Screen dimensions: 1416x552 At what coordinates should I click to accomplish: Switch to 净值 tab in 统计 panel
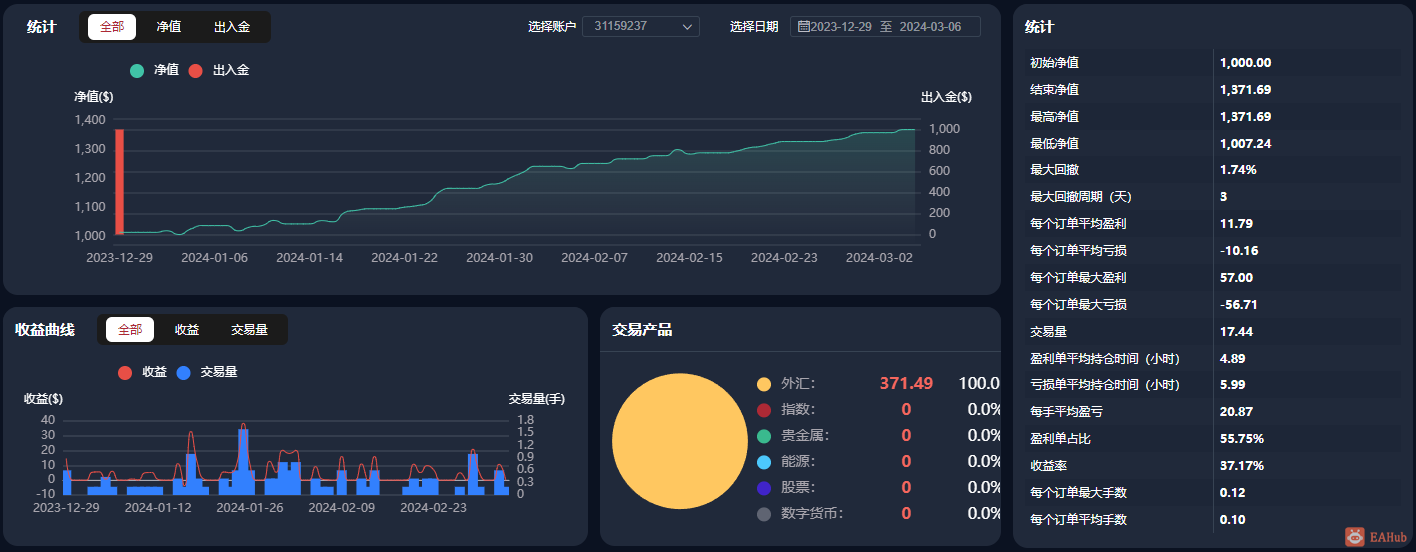[169, 27]
